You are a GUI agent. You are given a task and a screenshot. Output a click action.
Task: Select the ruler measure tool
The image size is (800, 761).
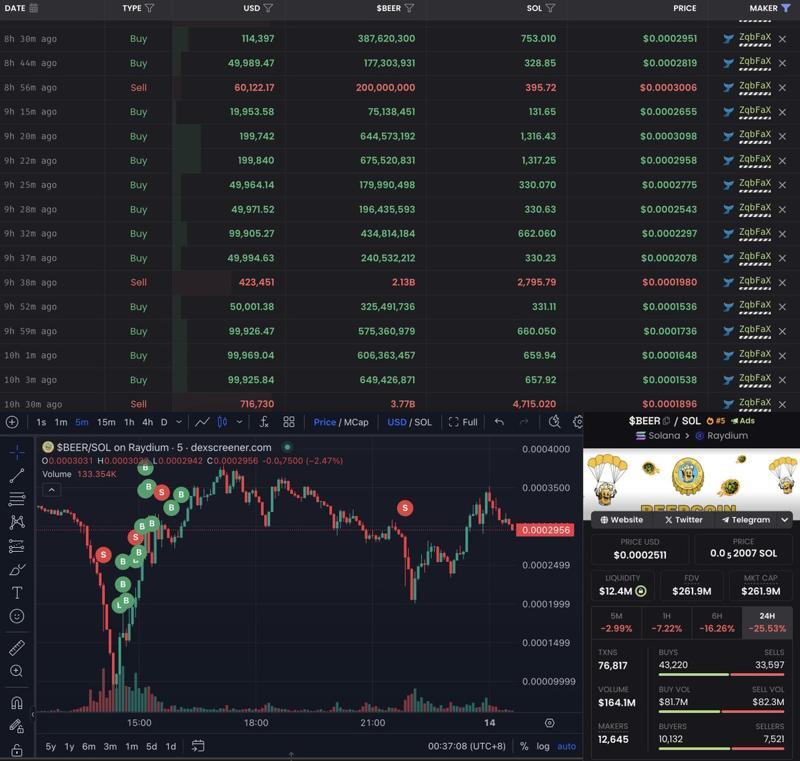[17, 648]
